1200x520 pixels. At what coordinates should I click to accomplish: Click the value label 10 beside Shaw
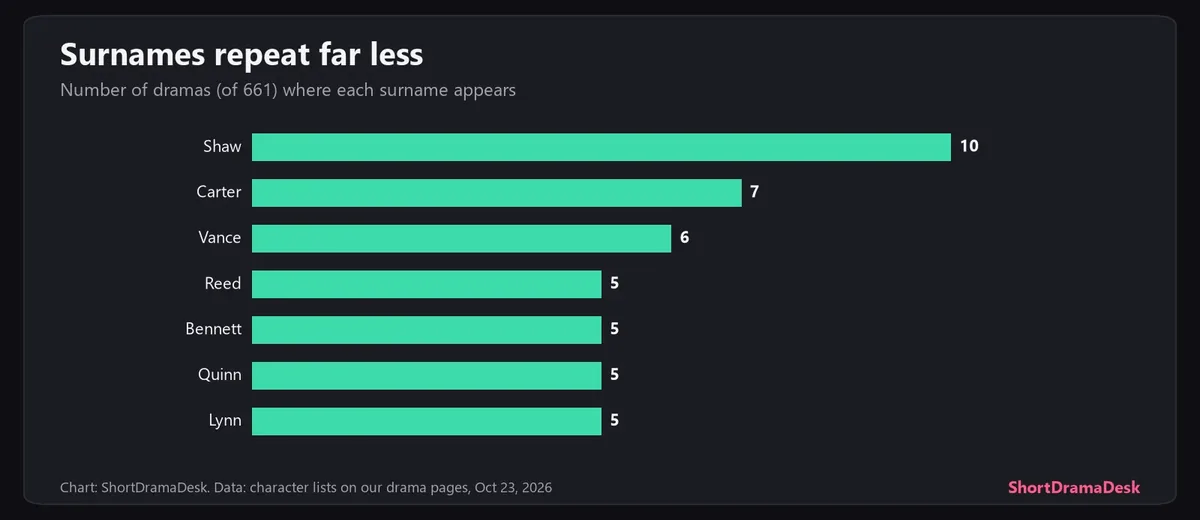tap(969, 147)
